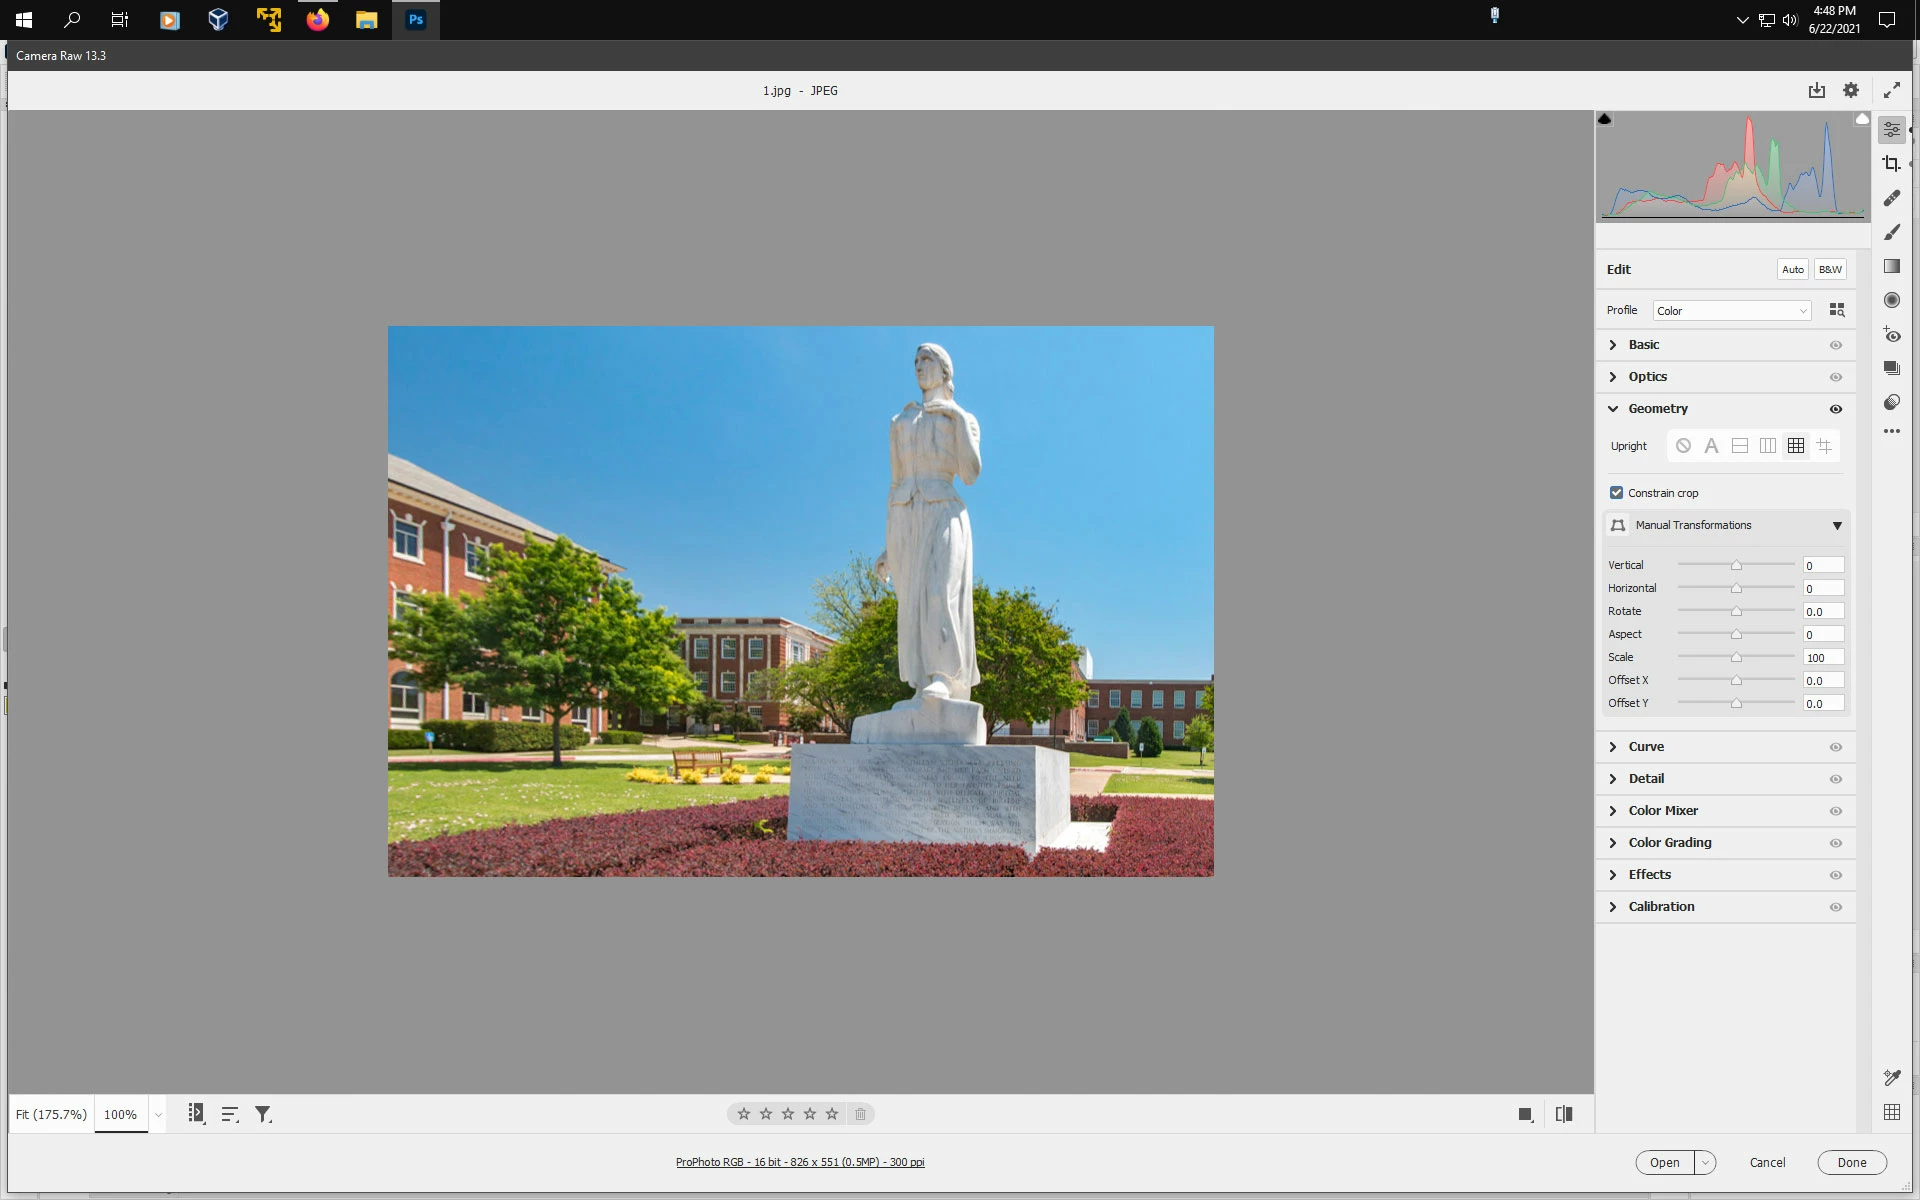Select the Spot Removal tool
This screenshot has height=1200, width=1920.
tap(1891, 198)
